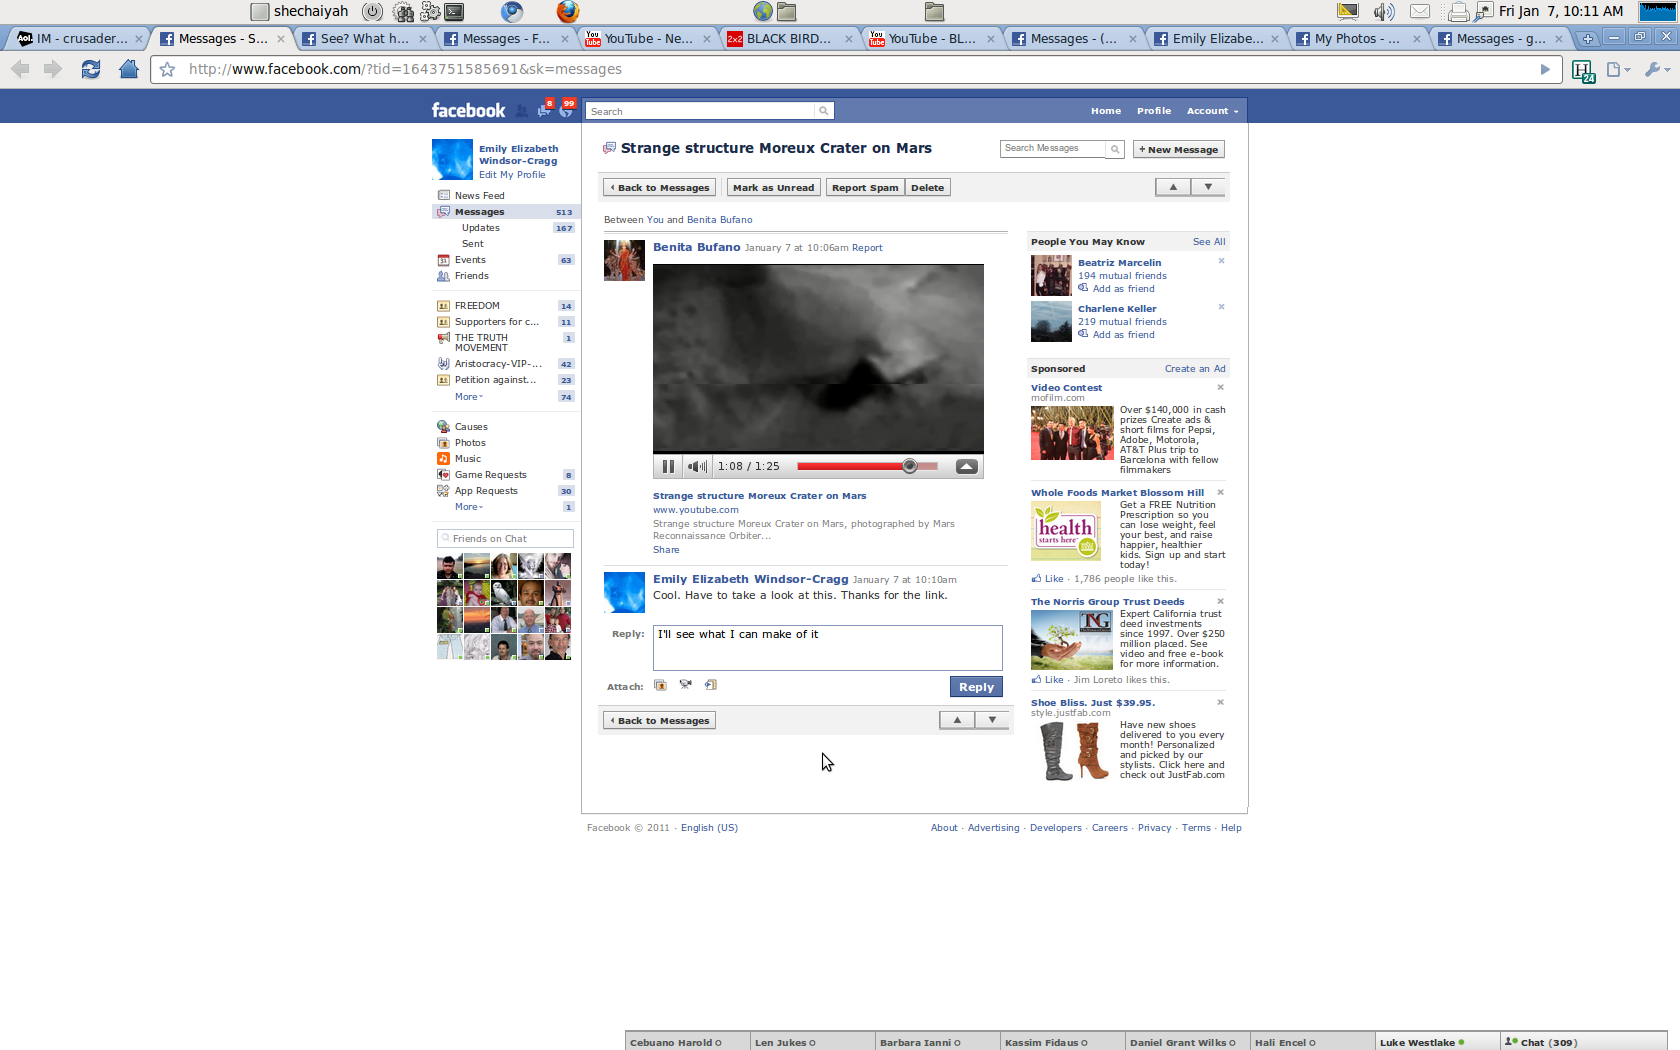This screenshot has width=1680, height=1050.
Task: Switch to the Emily Elizabe... tab
Action: [x=1215, y=39]
